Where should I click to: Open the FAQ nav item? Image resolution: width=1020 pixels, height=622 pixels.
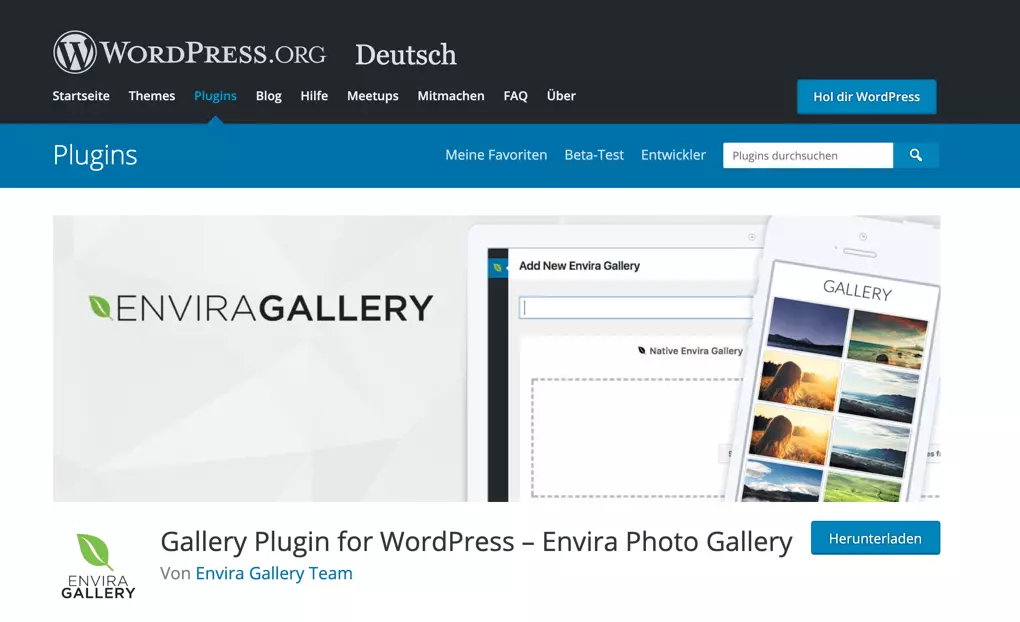pos(515,96)
